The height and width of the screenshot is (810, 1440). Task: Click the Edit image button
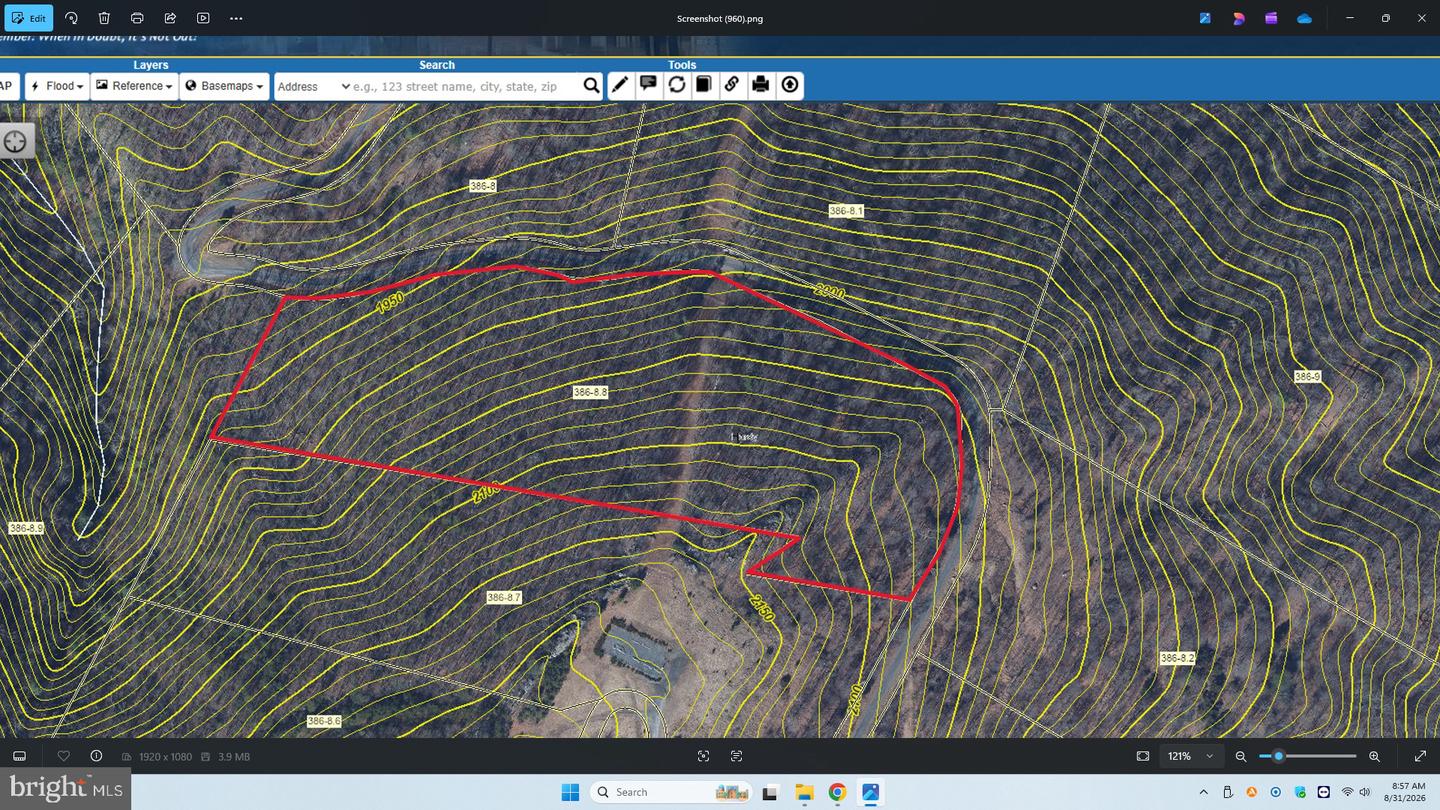(x=29, y=18)
